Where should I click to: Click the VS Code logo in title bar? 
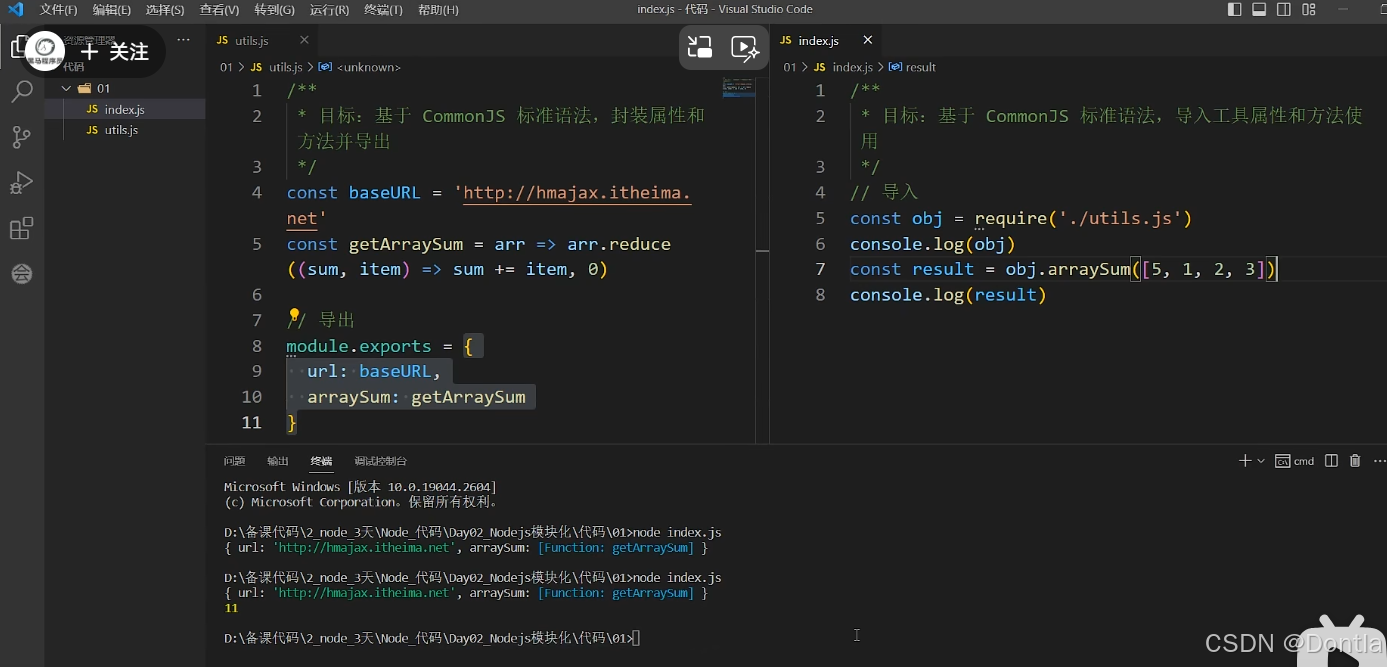[15, 9]
